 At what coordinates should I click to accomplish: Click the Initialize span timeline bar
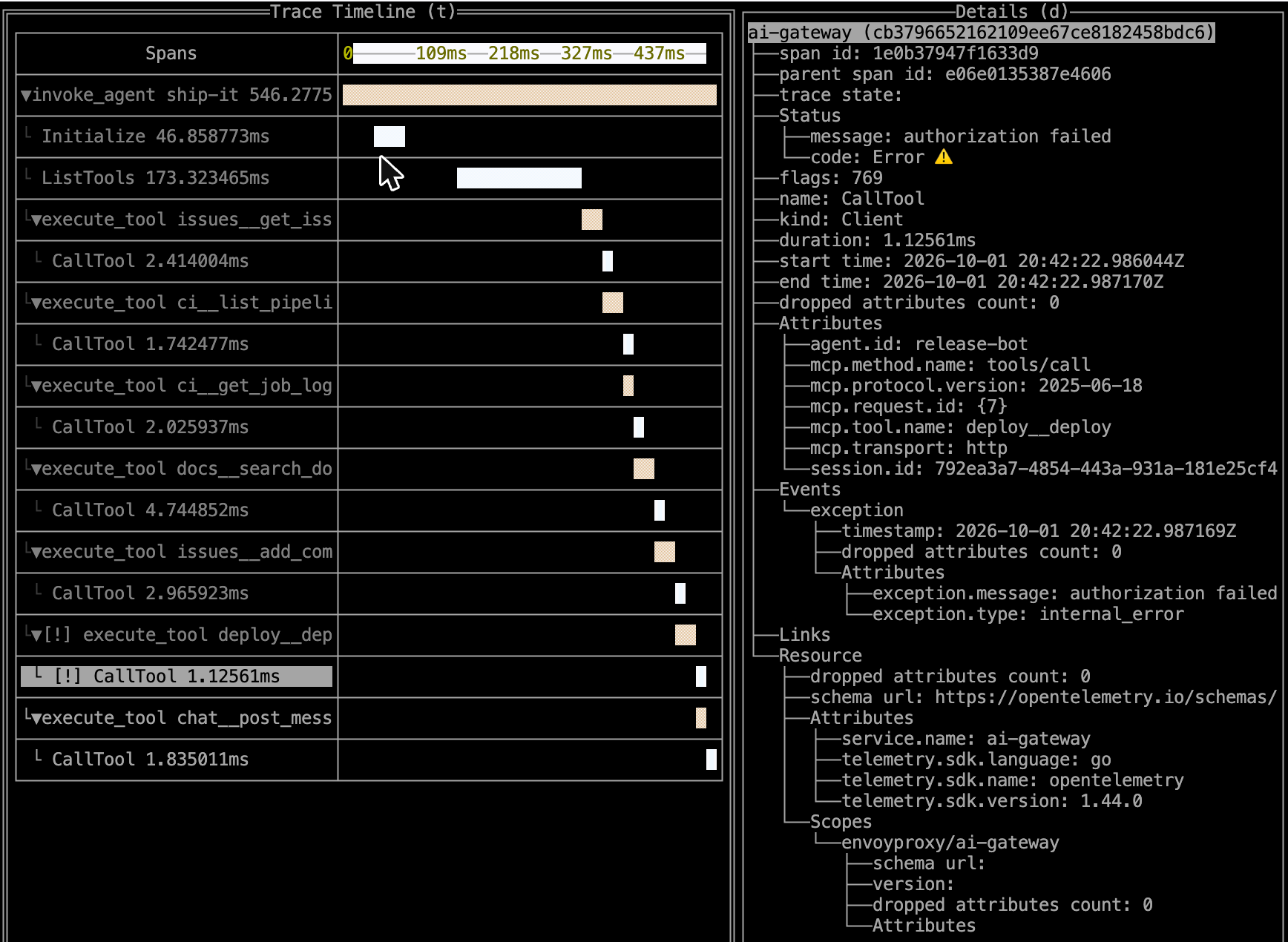coord(389,137)
